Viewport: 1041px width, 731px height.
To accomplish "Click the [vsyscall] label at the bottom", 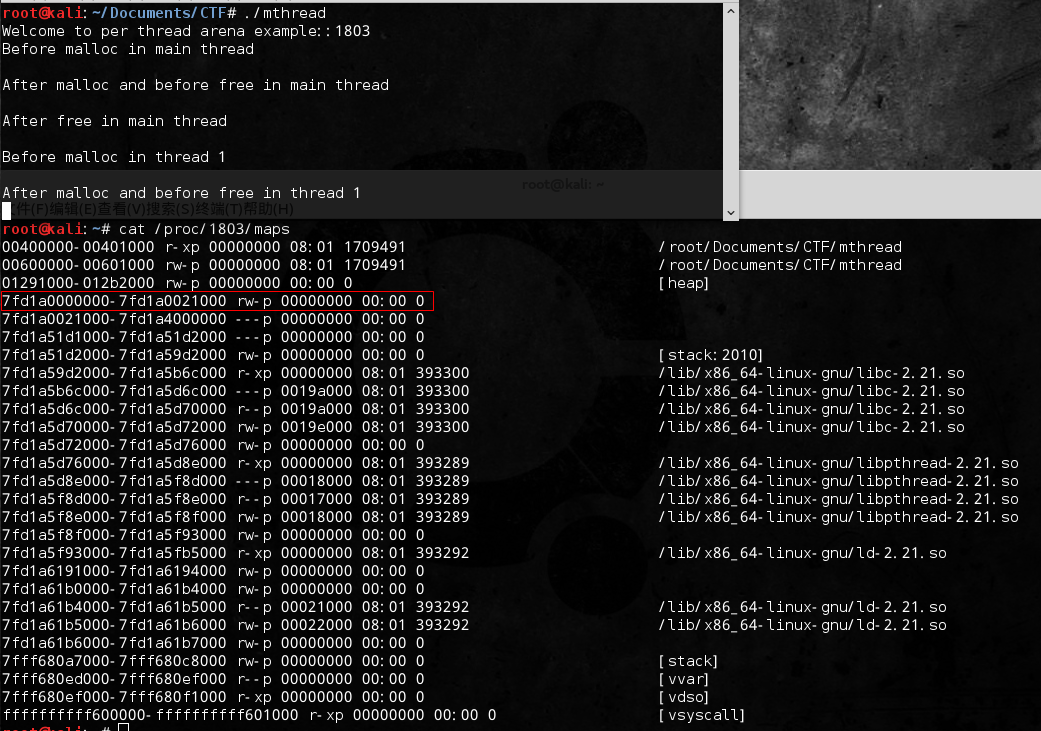I will [701, 715].
